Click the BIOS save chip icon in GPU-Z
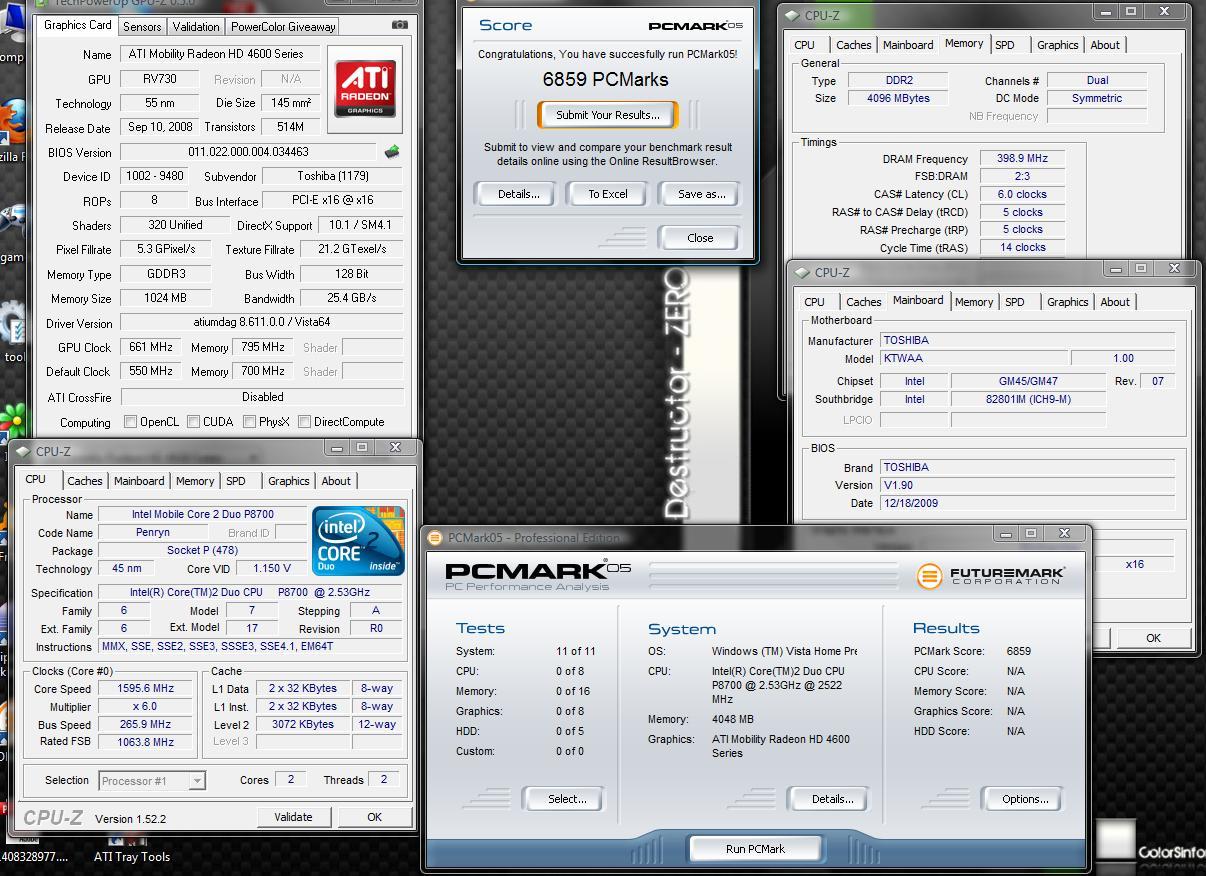 (x=392, y=152)
